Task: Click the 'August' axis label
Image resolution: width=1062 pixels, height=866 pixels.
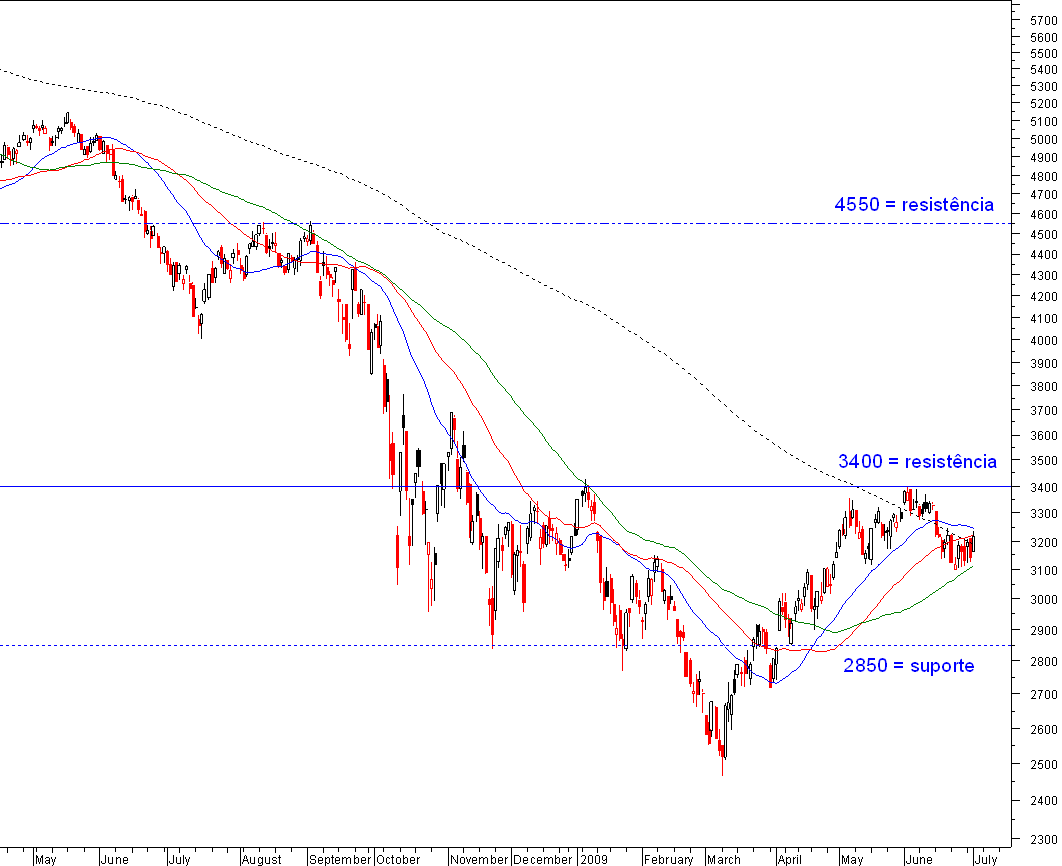Action: (261, 859)
